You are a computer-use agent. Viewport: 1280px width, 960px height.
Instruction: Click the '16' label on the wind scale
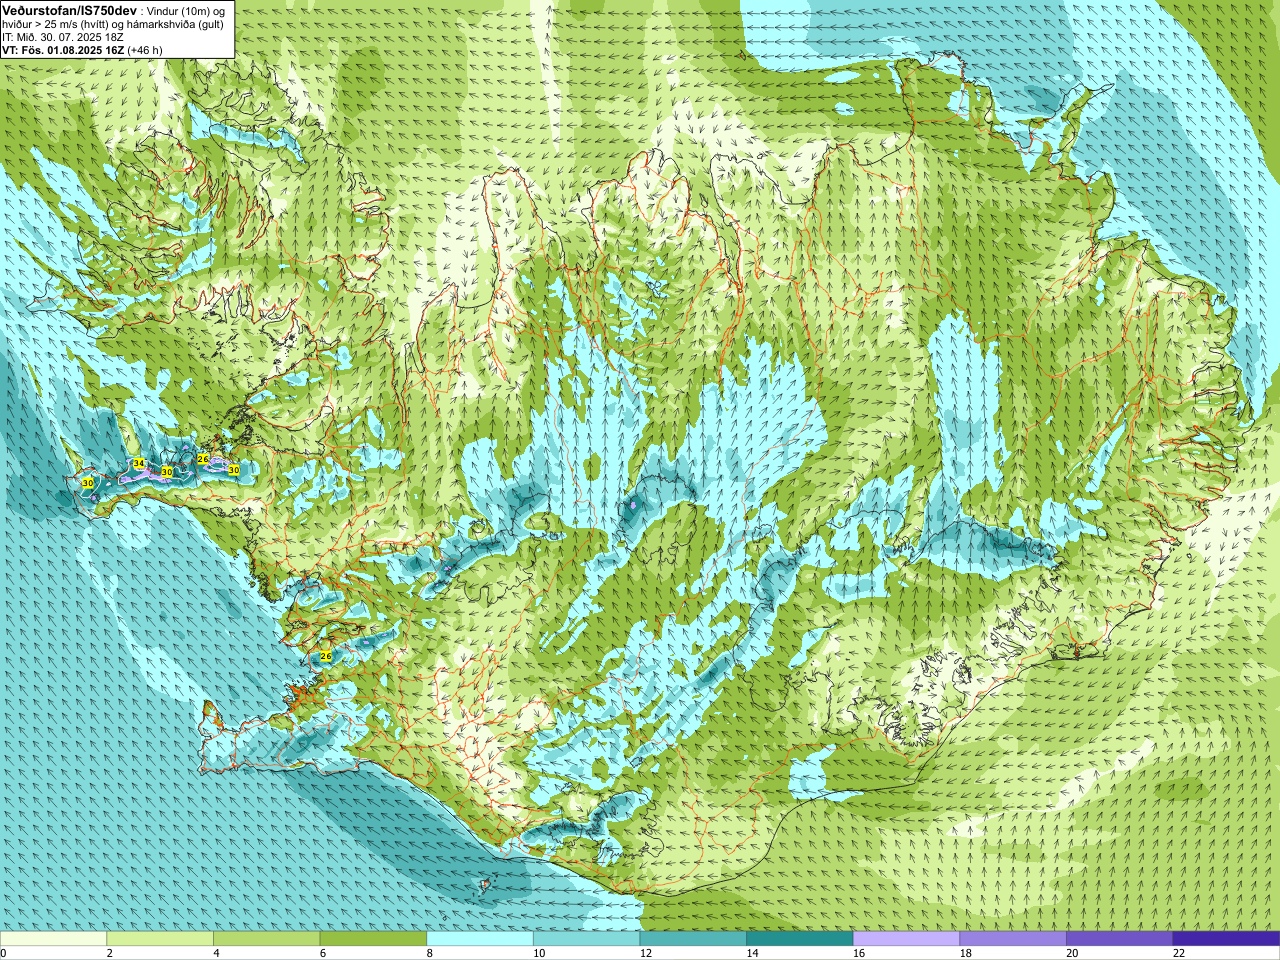(859, 953)
